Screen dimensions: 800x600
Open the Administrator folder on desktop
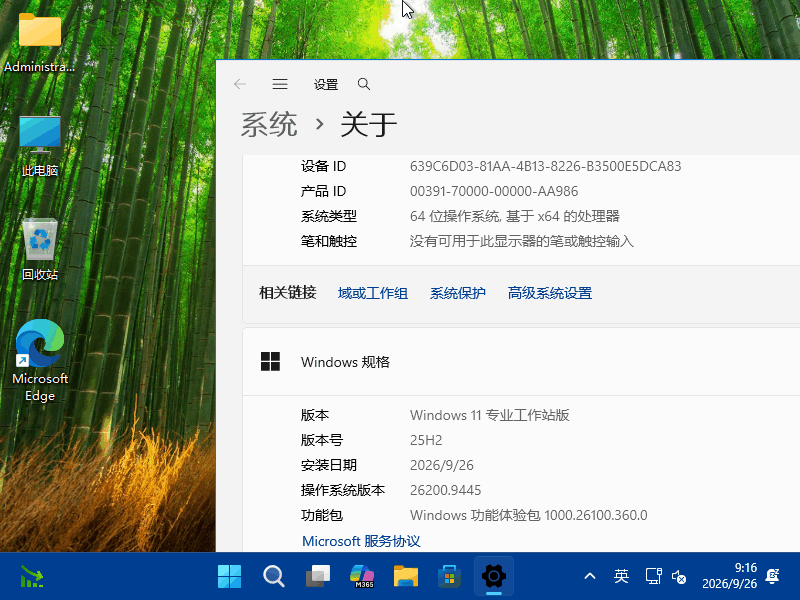(40, 43)
